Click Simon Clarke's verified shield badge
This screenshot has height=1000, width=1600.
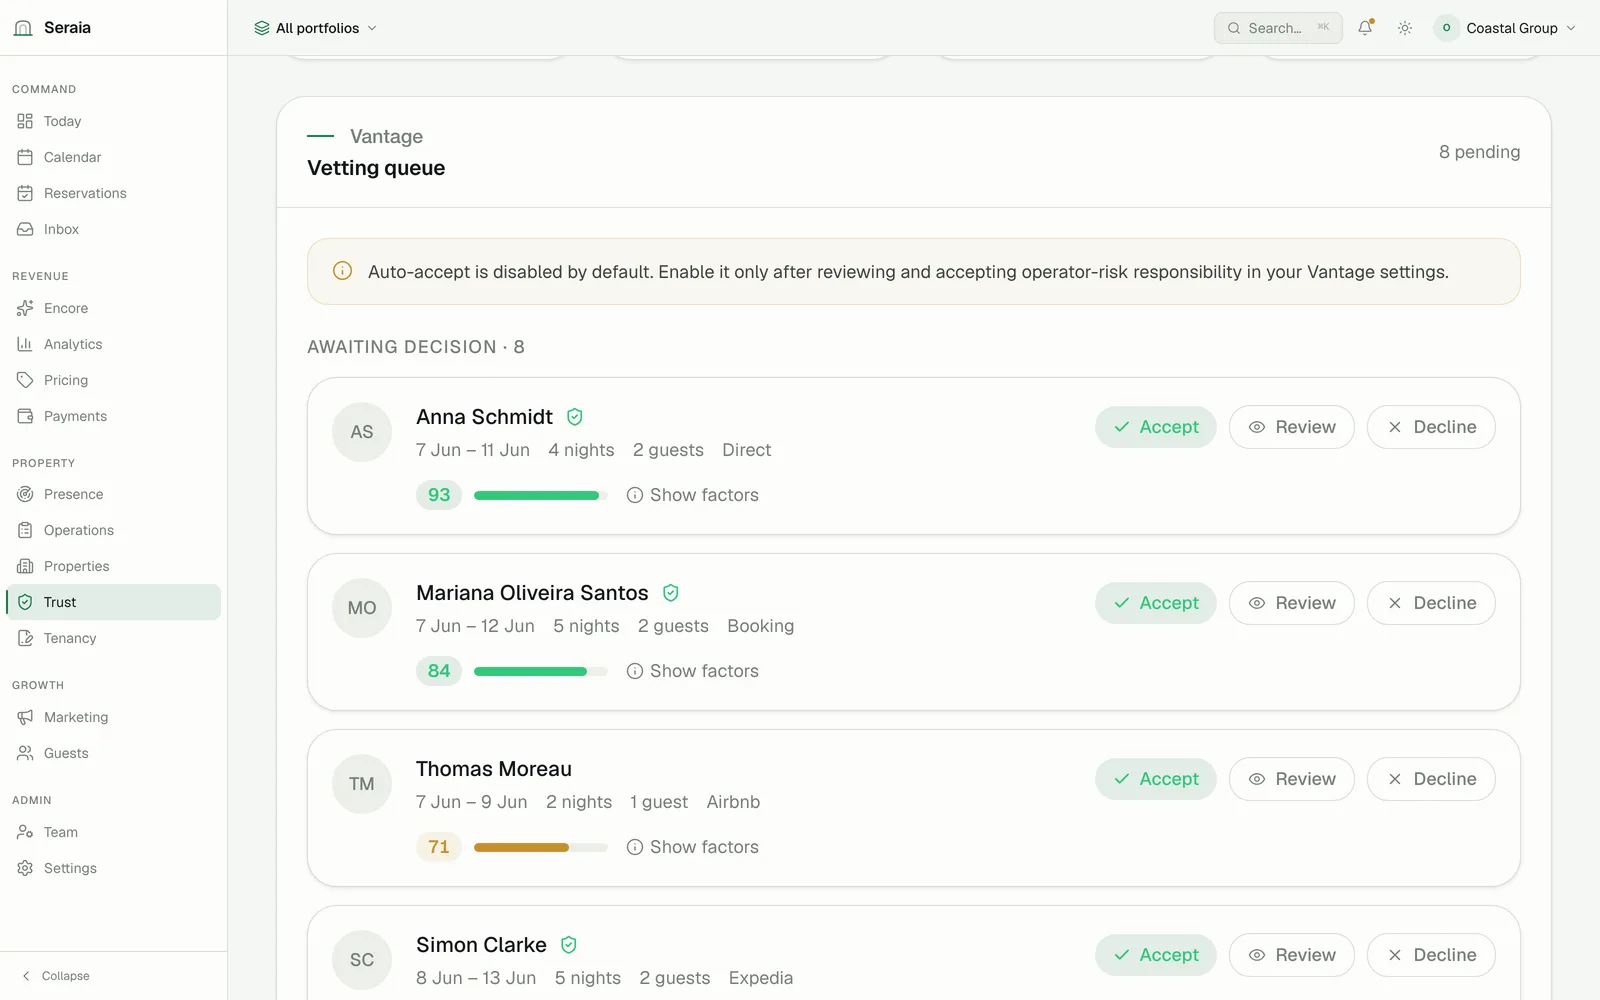(569, 945)
